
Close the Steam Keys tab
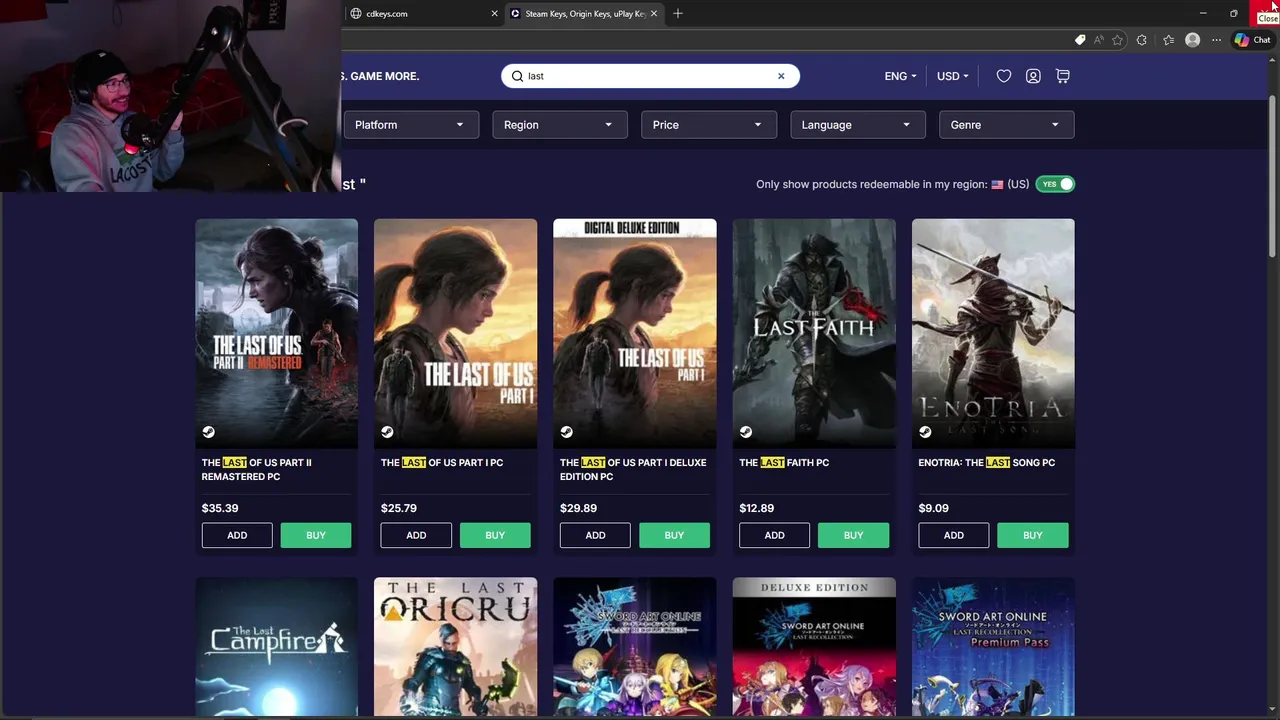[654, 13]
